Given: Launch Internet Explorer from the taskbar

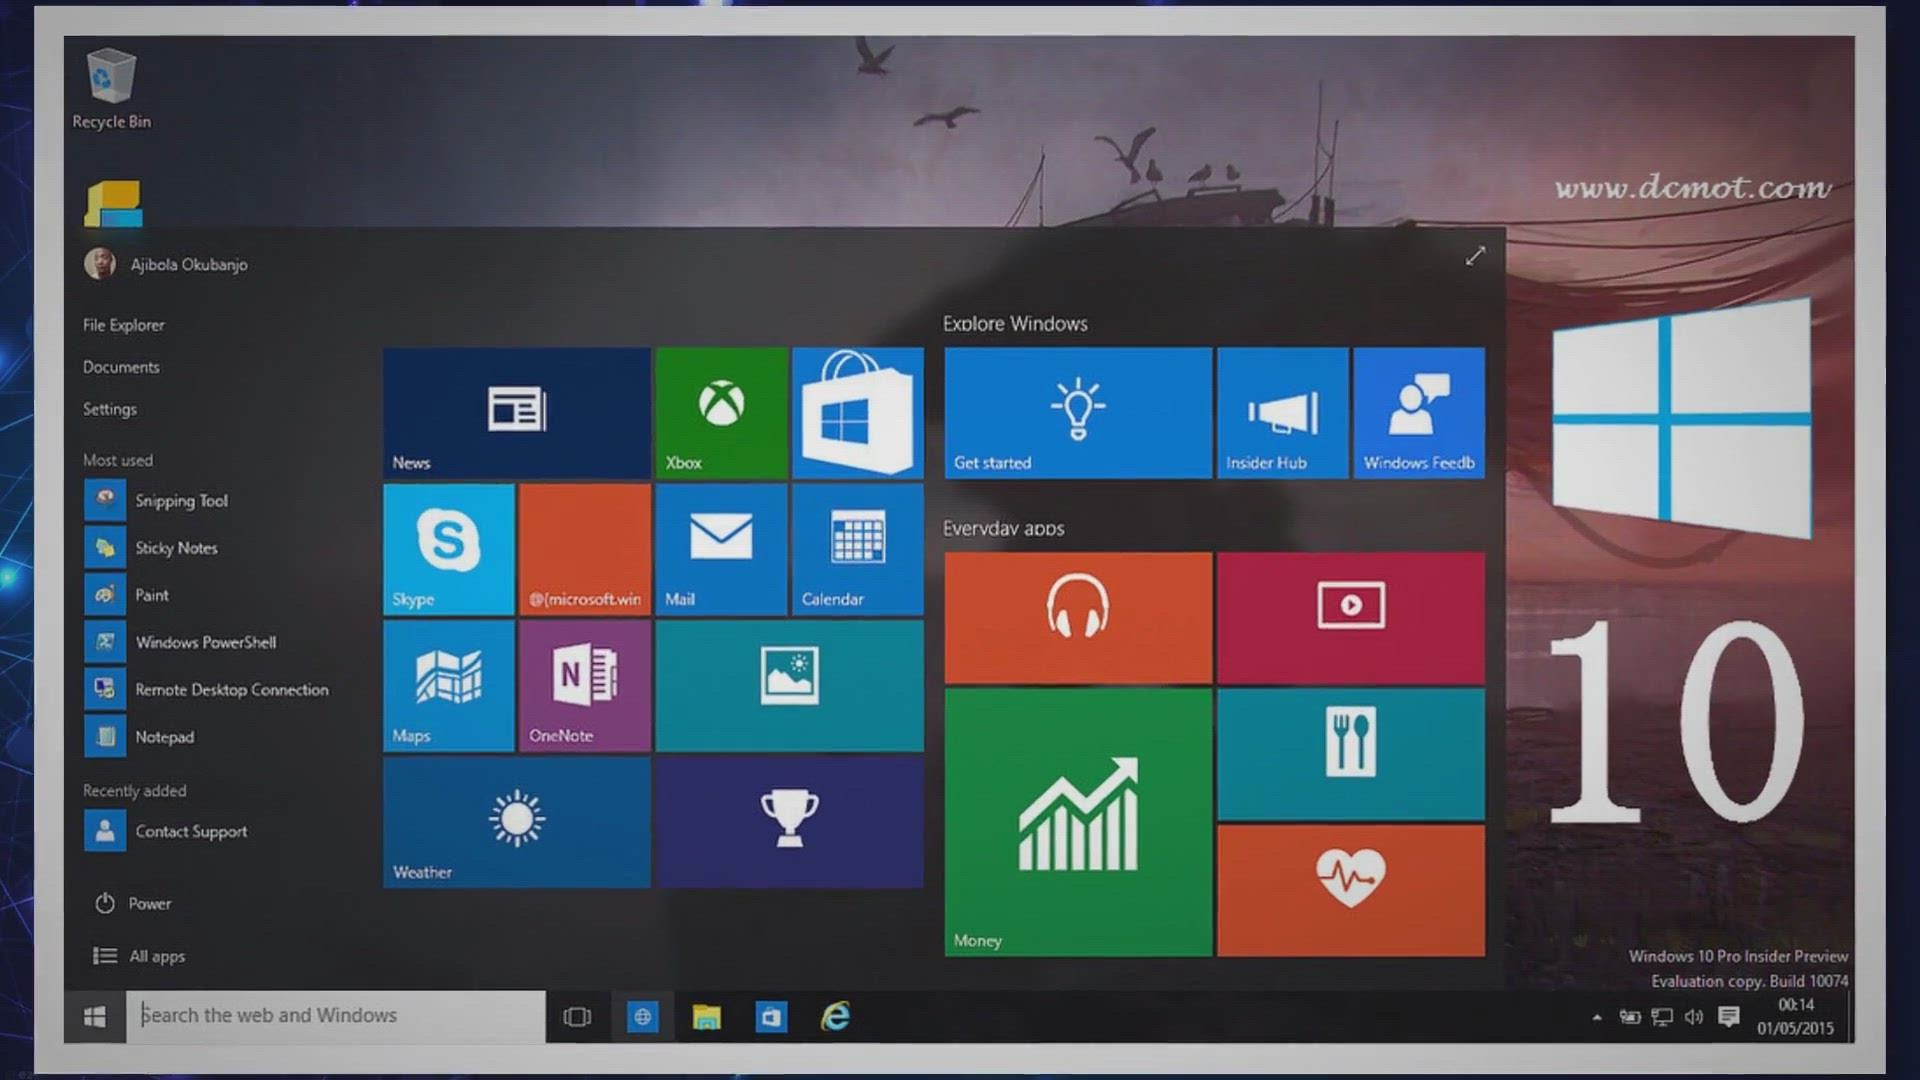Looking at the screenshot, I should 835,1017.
